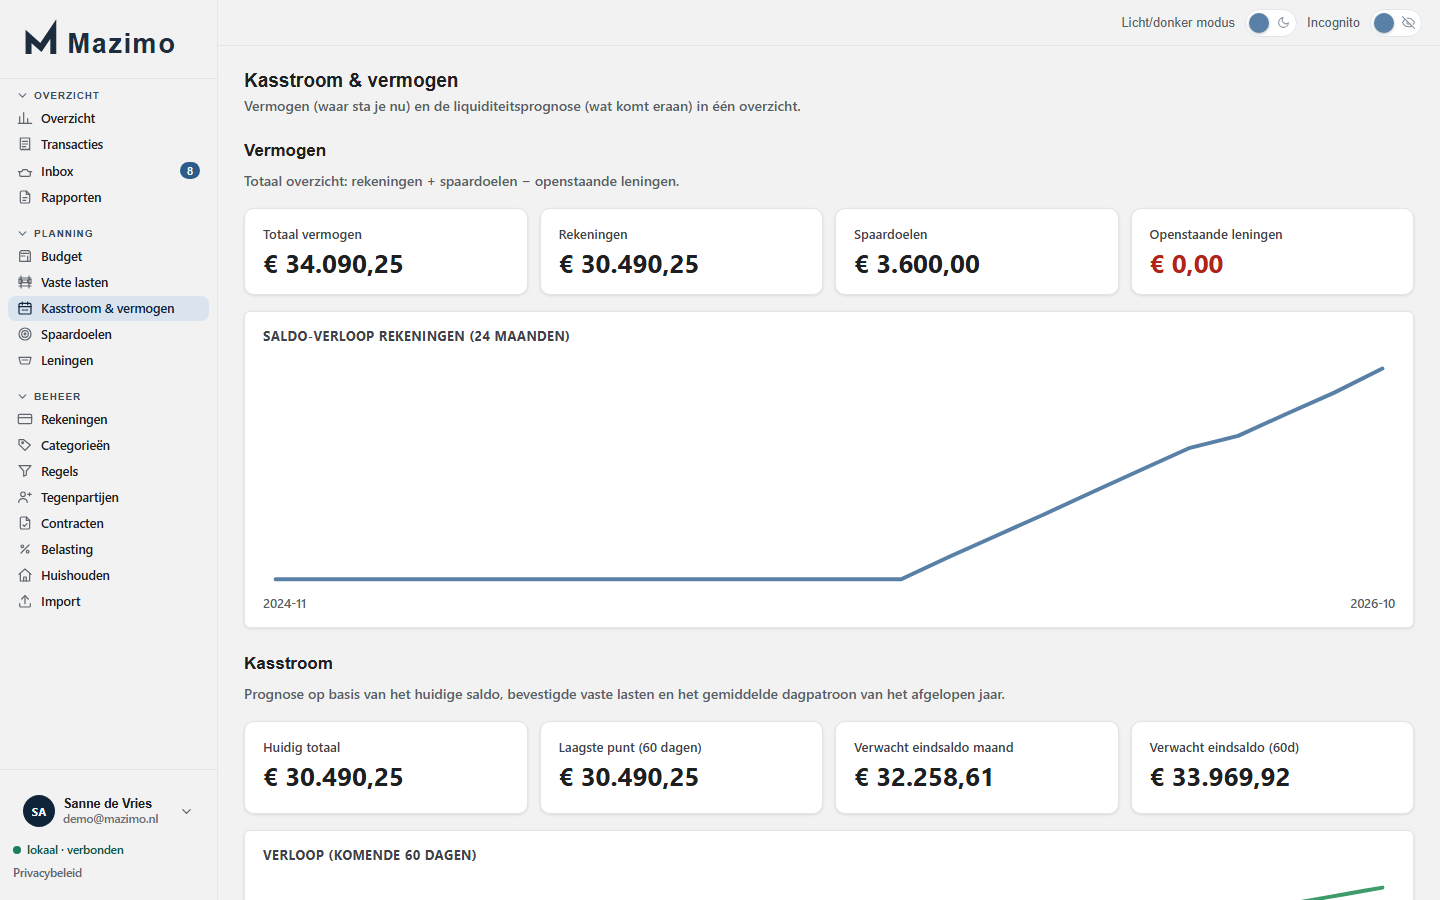Collapse the OVERZICHT sidebar section
The height and width of the screenshot is (900, 1440).
pos(59,95)
